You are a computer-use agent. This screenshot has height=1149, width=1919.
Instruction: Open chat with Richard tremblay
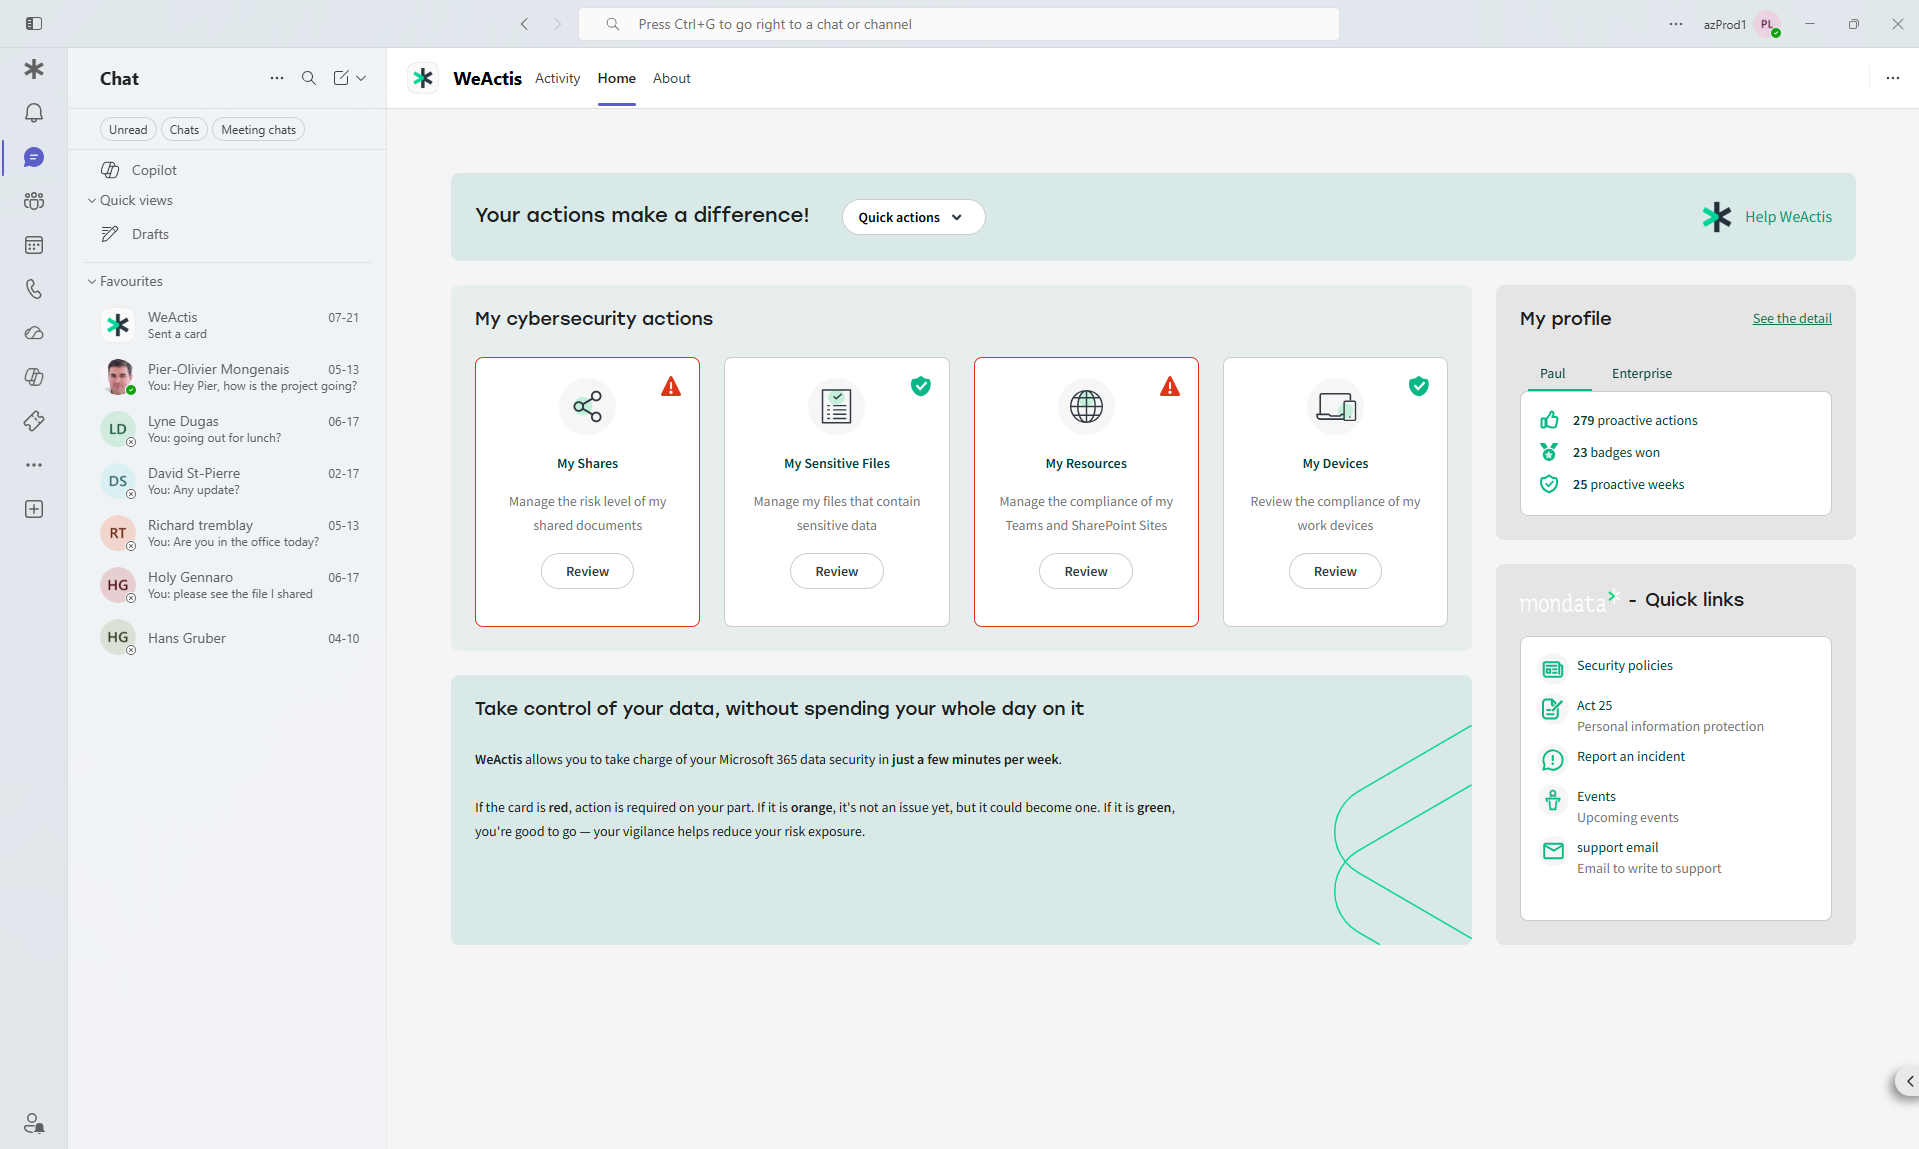pyautogui.click(x=228, y=533)
